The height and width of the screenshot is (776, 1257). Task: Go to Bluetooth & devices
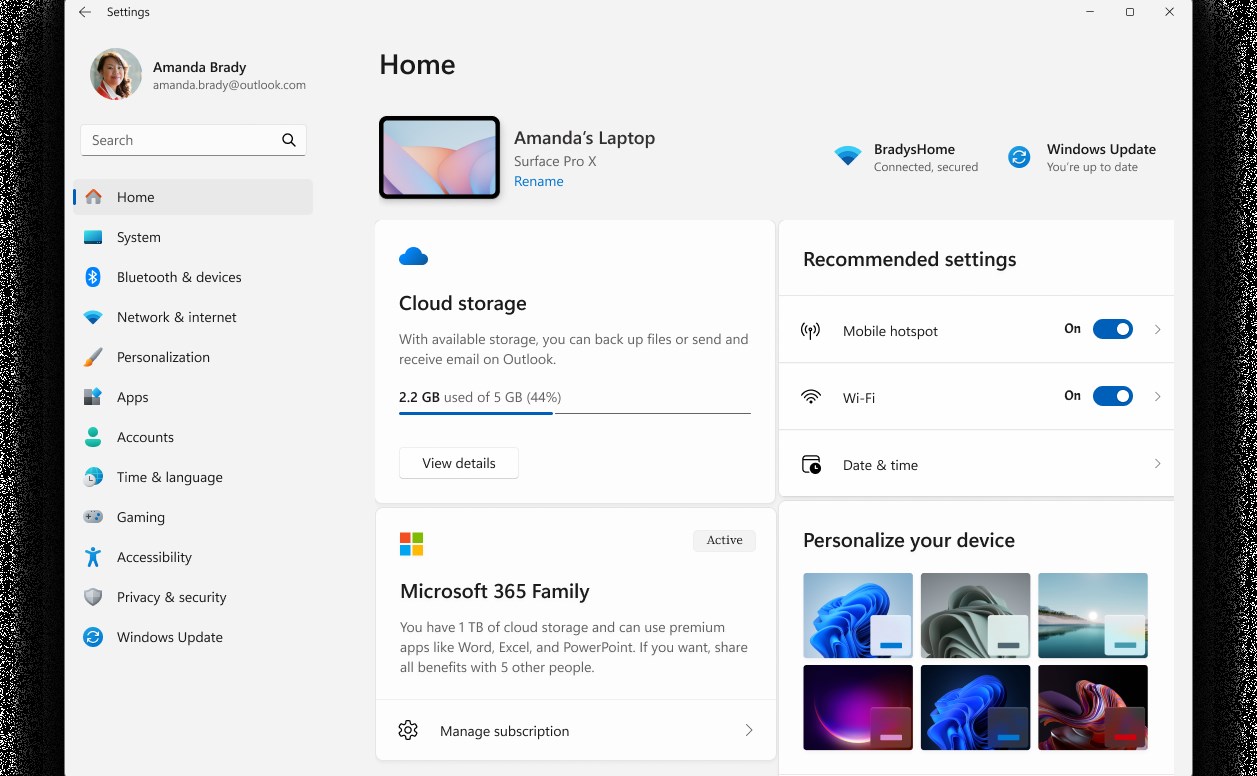click(193, 277)
